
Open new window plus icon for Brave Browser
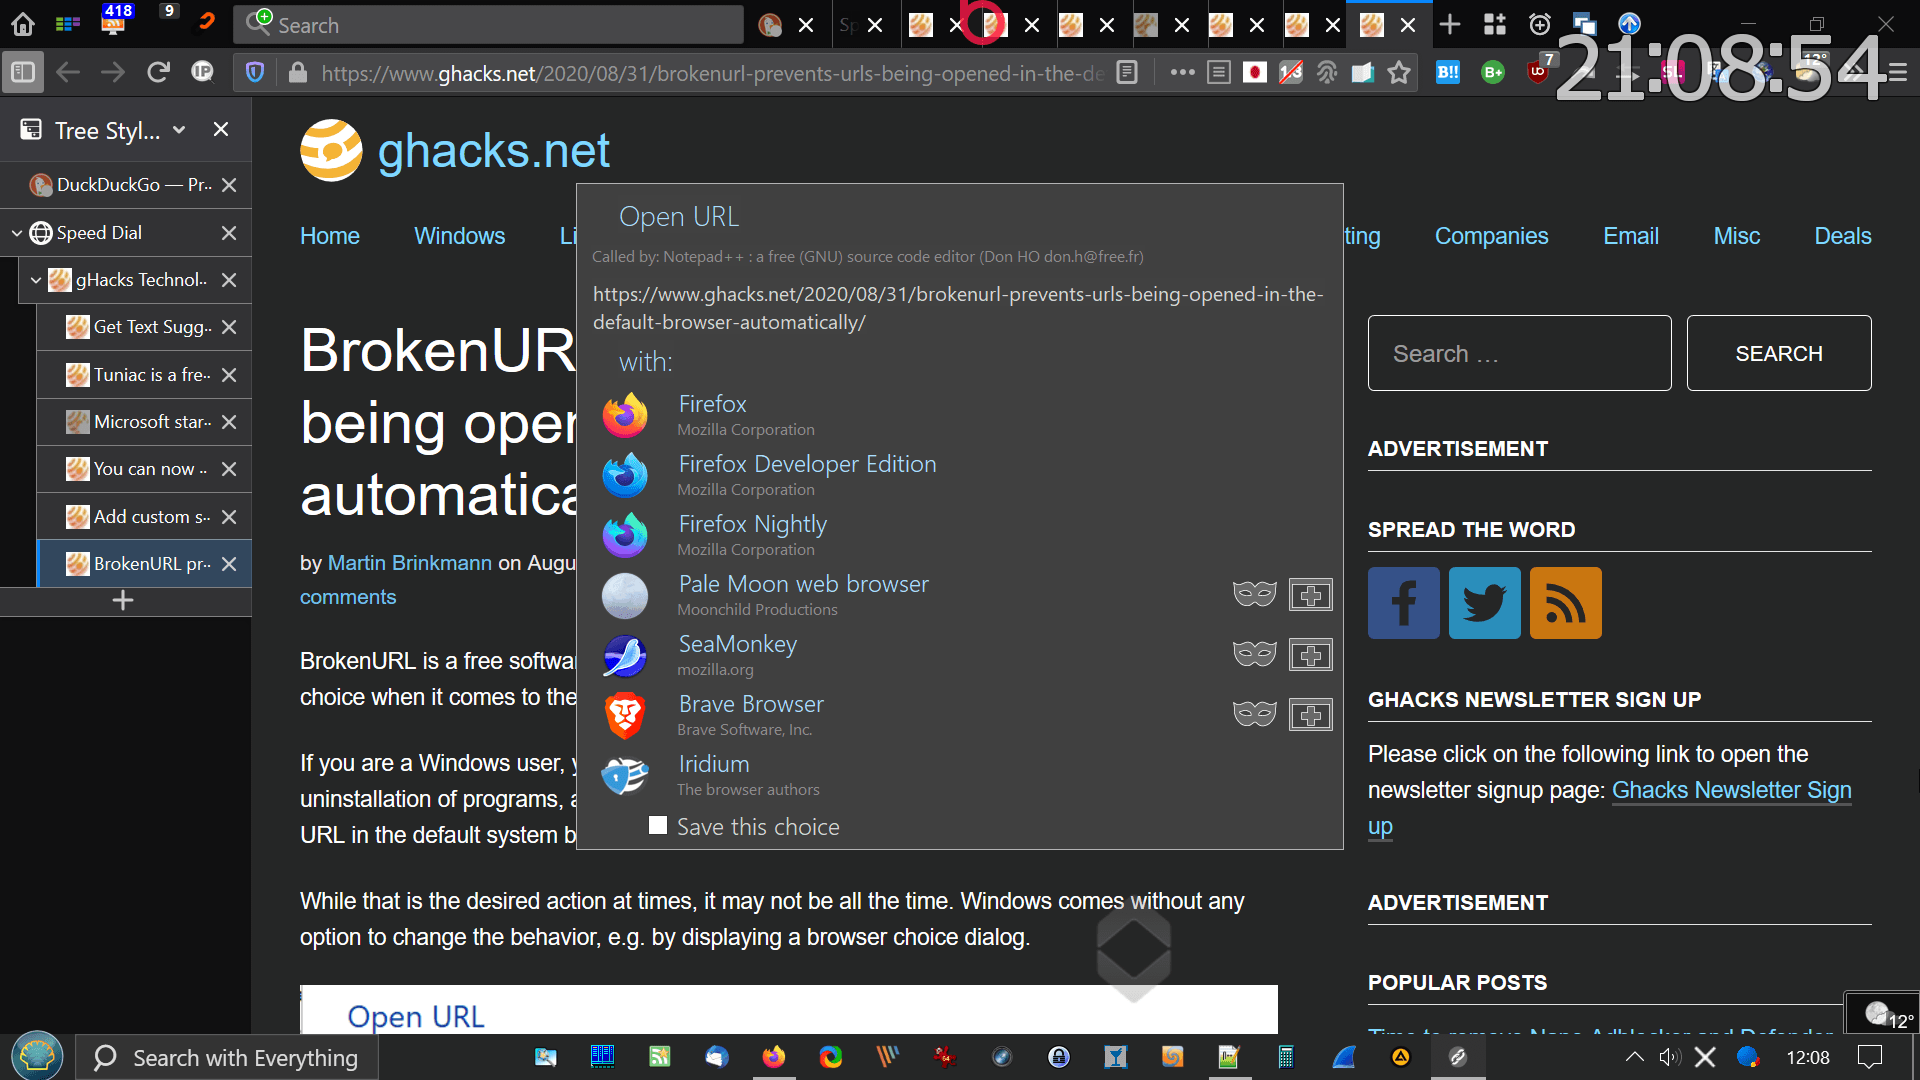1310,715
